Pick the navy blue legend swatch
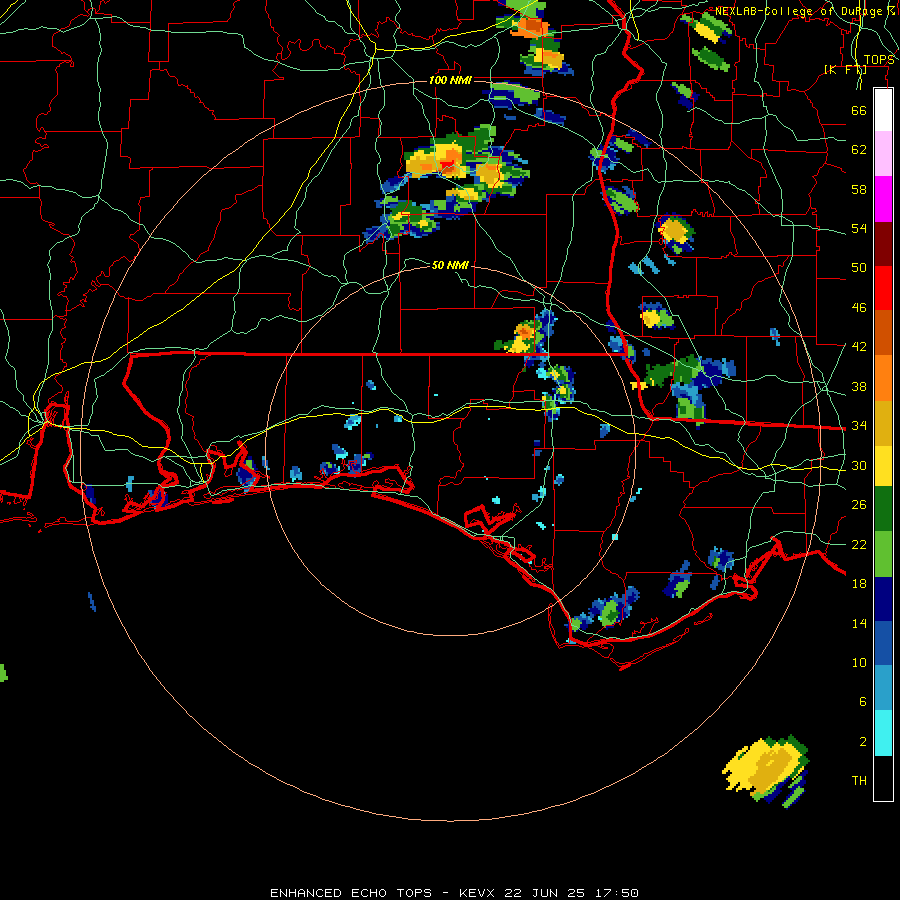This screenshot has height=900, width=900. pyautogui.click(x=883, y=599)
